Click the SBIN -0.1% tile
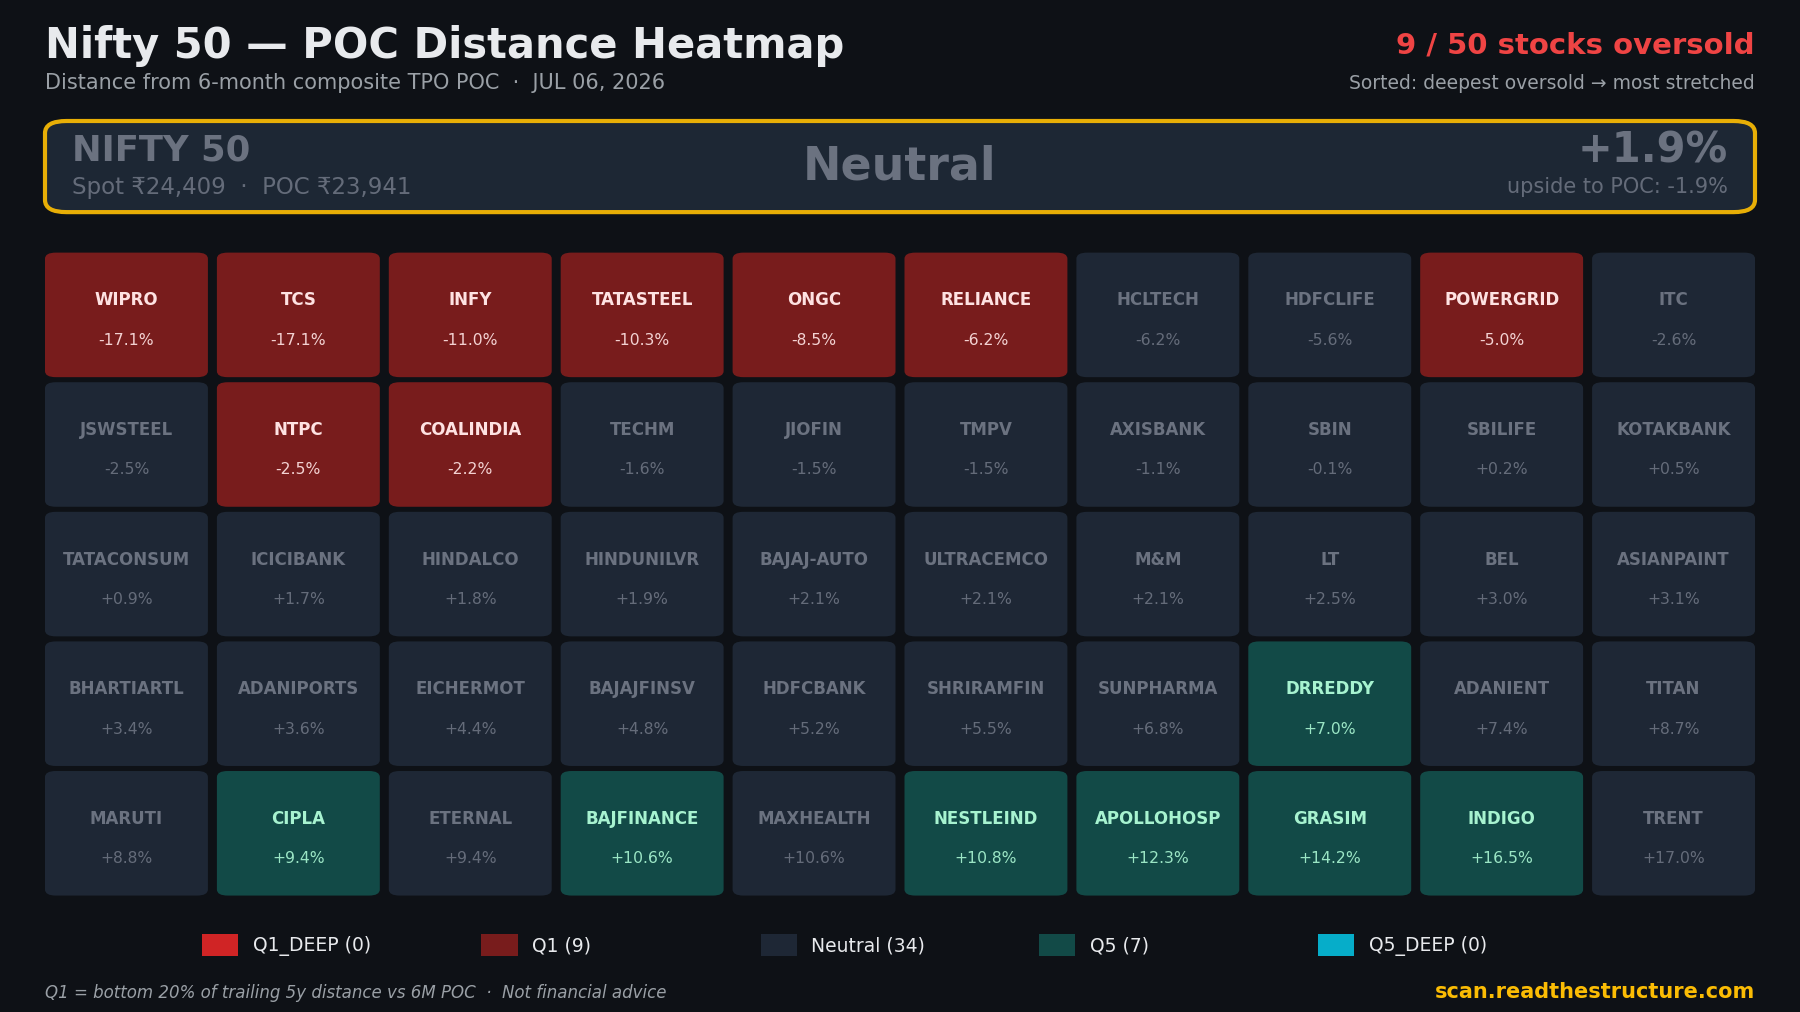1800x1012 pixels. 1330,444
